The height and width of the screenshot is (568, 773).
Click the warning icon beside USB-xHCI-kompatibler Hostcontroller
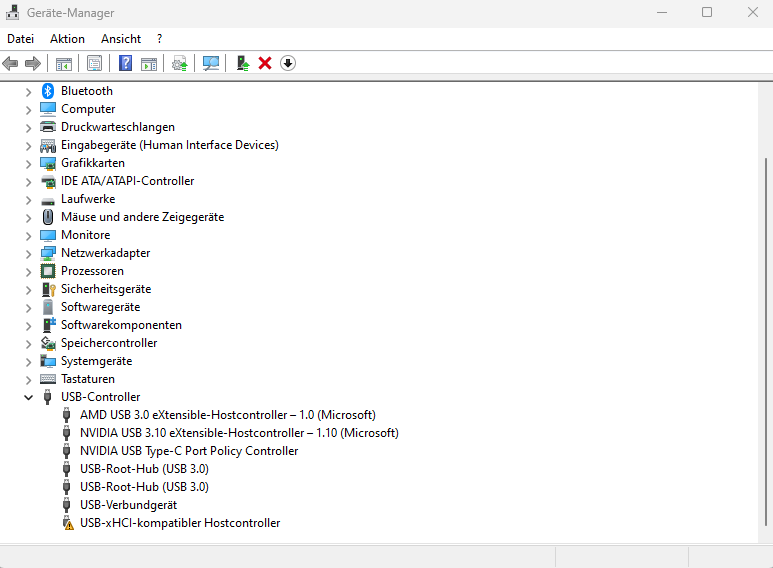point(68,523)
